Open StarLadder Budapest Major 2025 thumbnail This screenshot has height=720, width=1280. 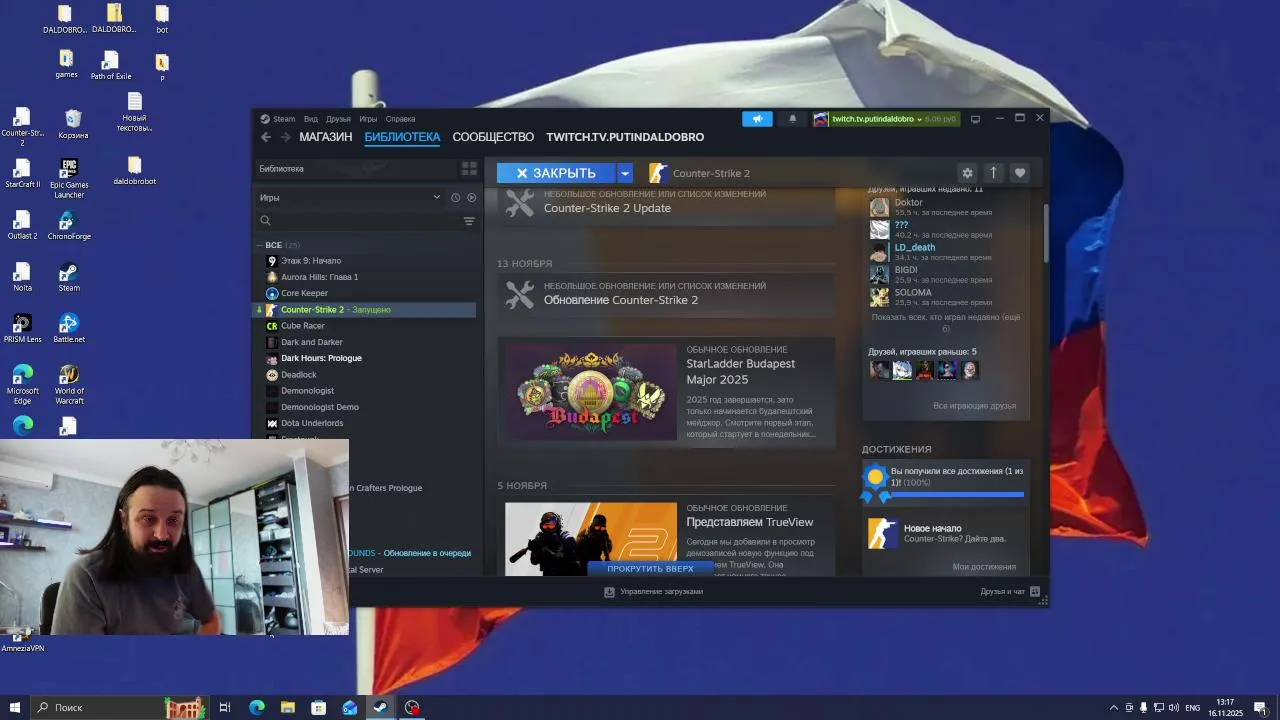click(591, 391)
